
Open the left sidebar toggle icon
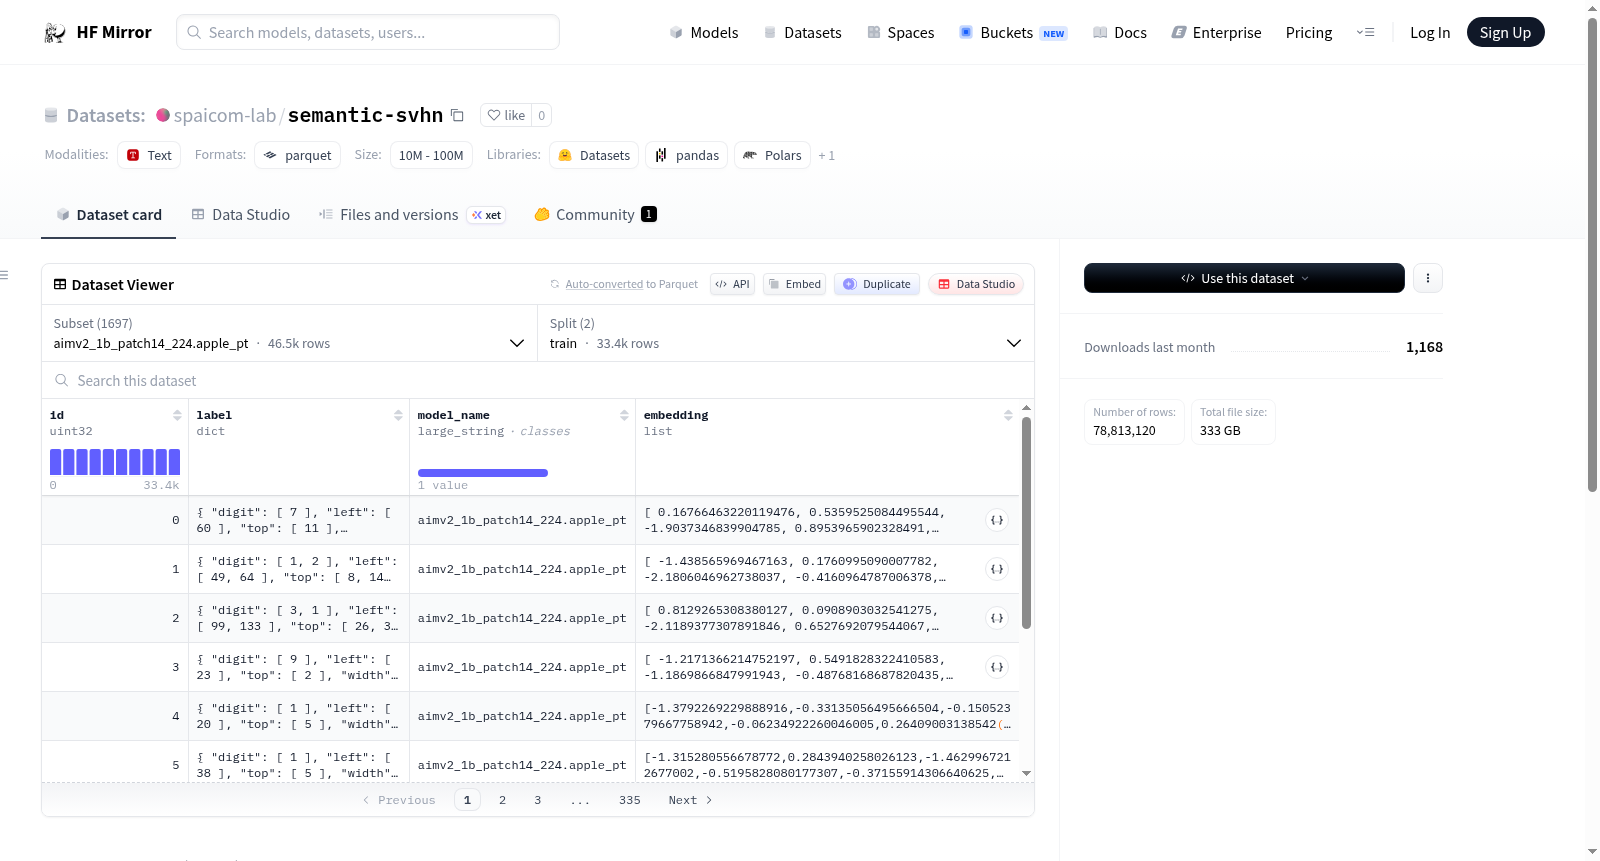(4, 275)
